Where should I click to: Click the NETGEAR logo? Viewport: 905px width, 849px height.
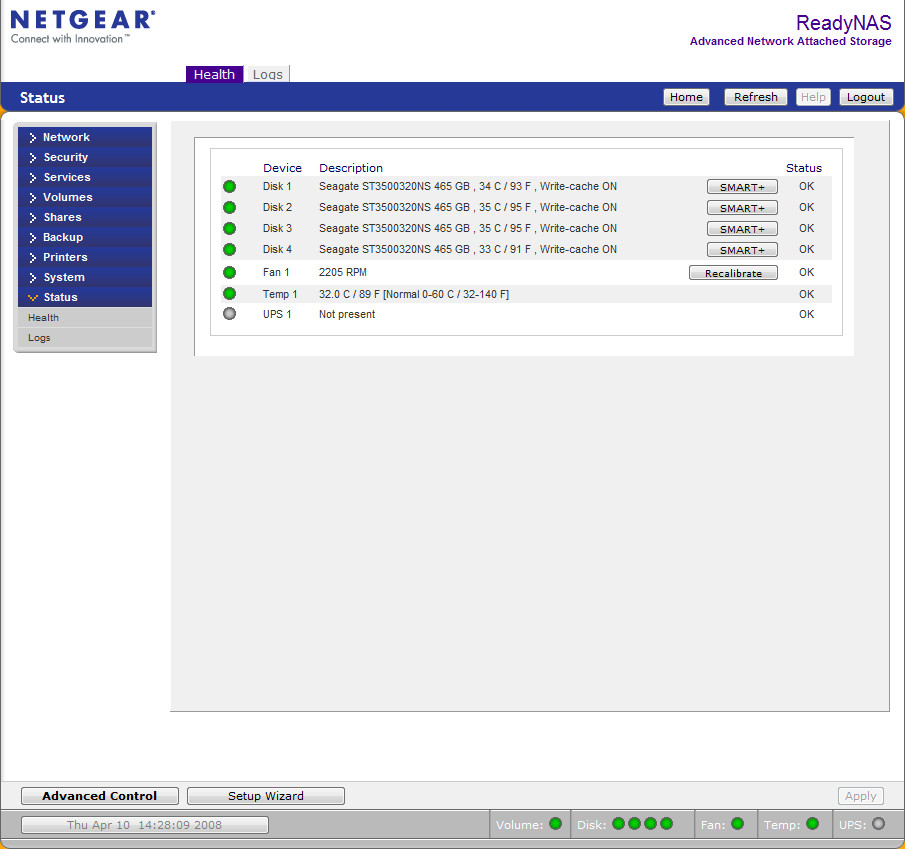point(83,27)
